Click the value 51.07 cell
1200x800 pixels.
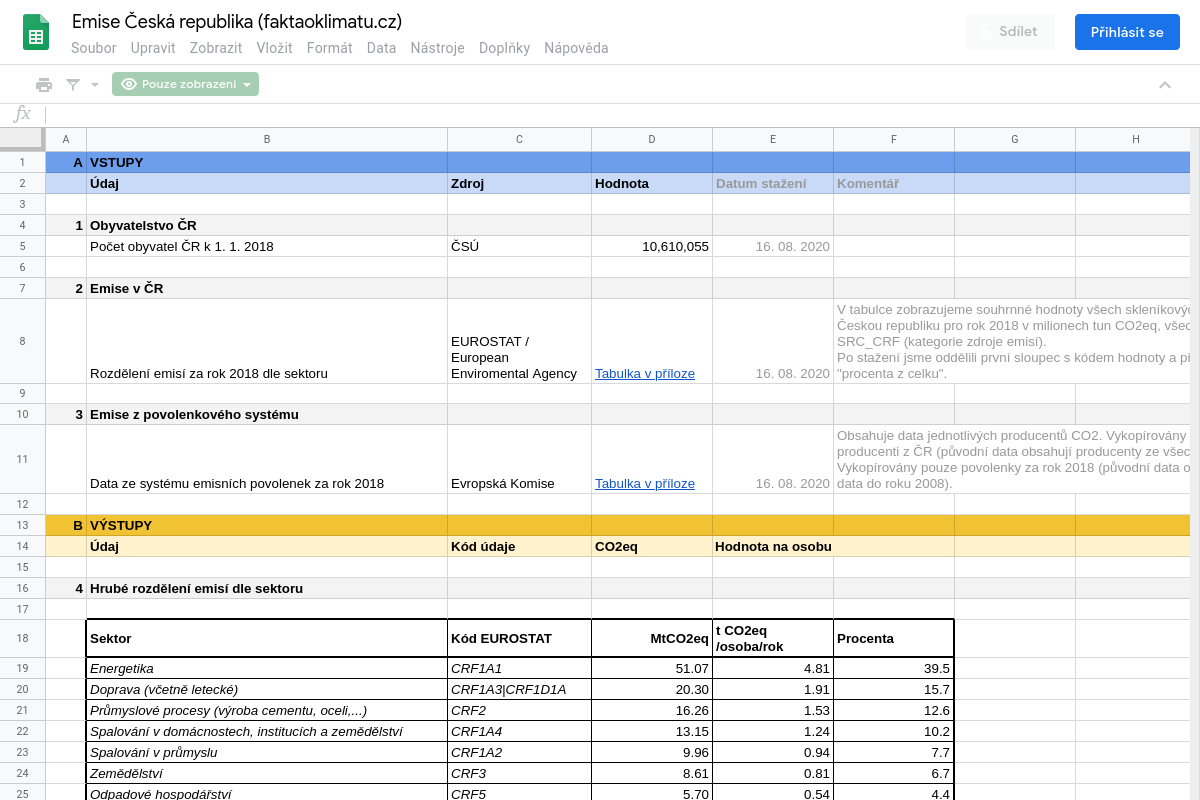[652, 668]
